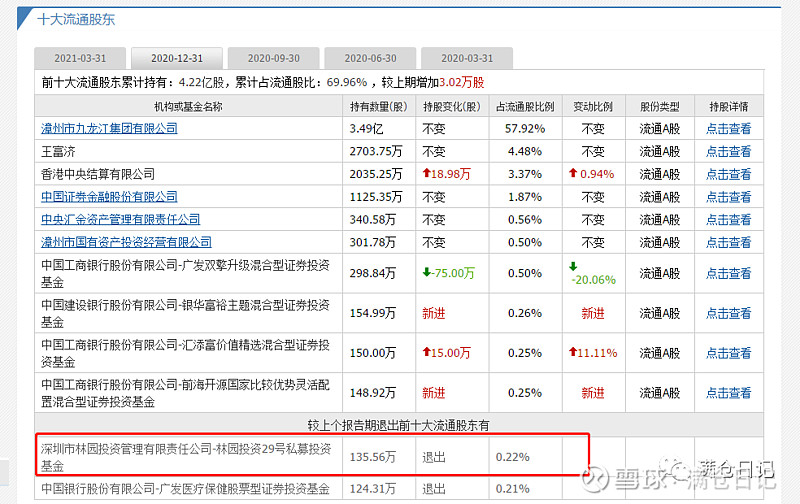This screenshot has height=504, width=800.
Task: Click the 占流通股比例 column header
Action: point(525,107)
